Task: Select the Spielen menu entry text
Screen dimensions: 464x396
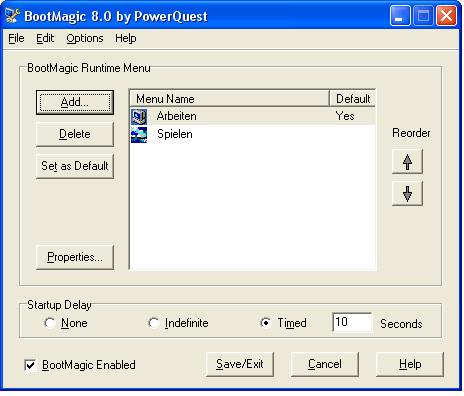Action: 175,134
